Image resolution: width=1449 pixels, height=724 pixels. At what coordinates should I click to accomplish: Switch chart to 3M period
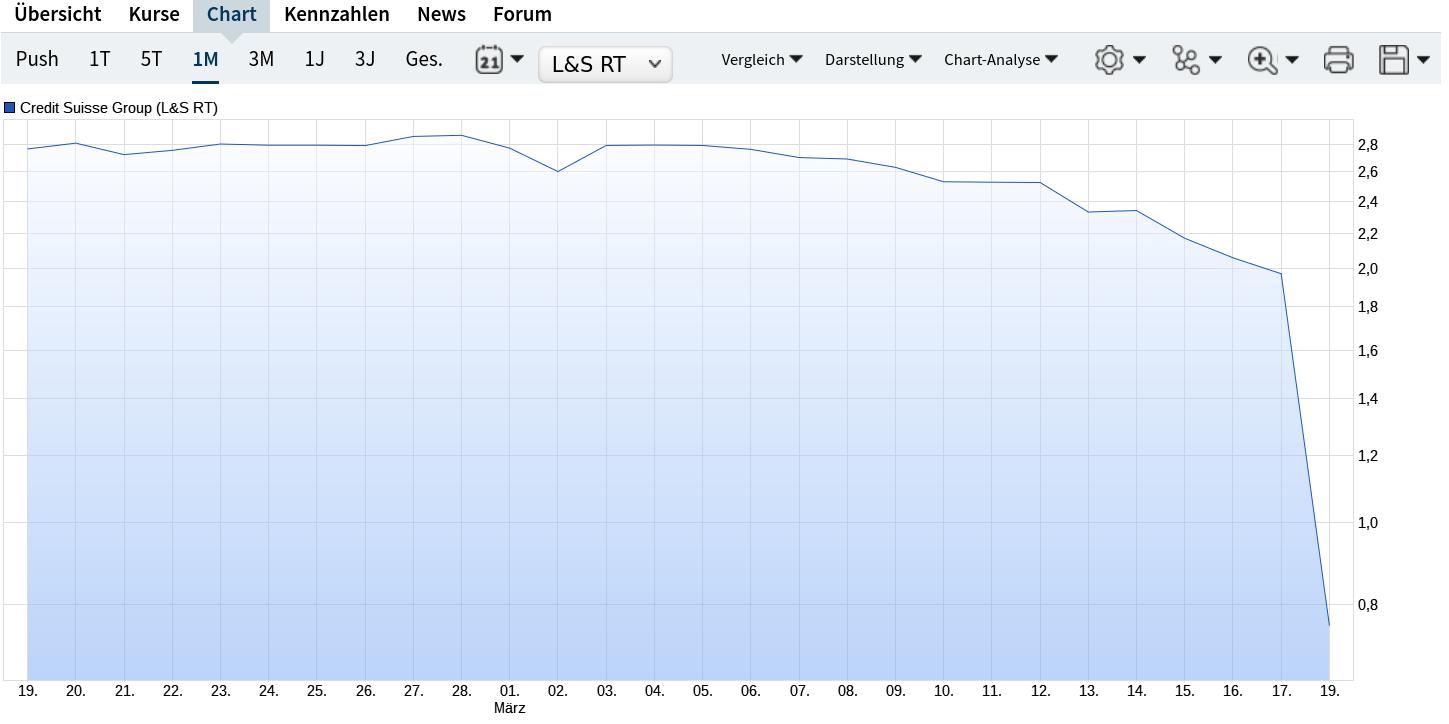261,59
